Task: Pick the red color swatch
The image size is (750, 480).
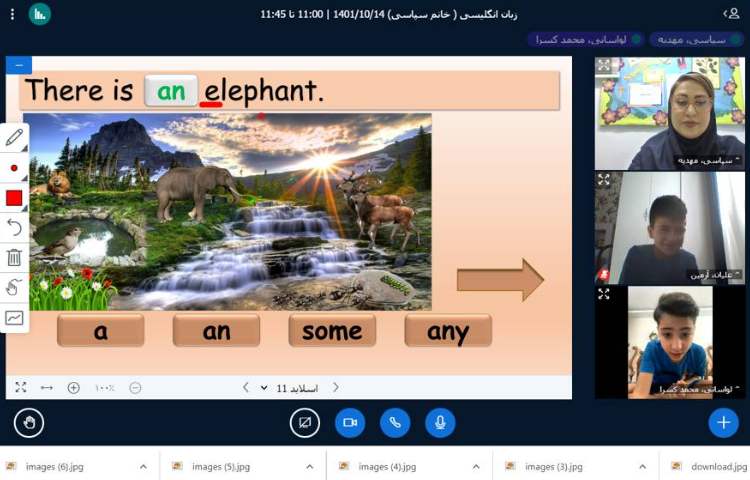Action: pyautogui.click(x=15, y=198)
